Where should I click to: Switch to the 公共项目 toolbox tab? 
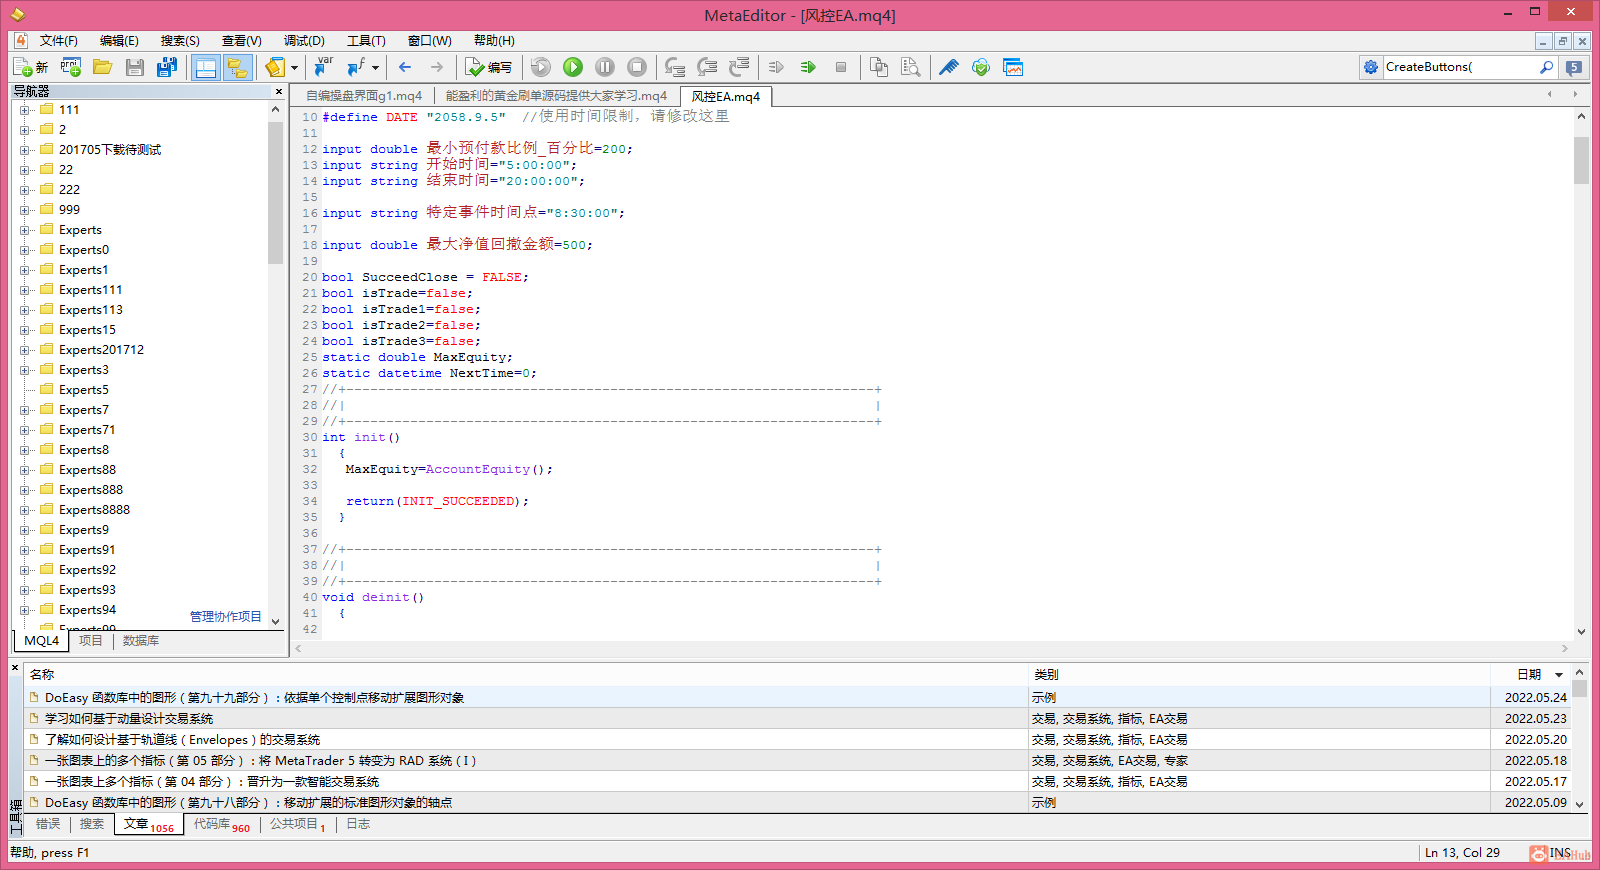tap(297, 825)
